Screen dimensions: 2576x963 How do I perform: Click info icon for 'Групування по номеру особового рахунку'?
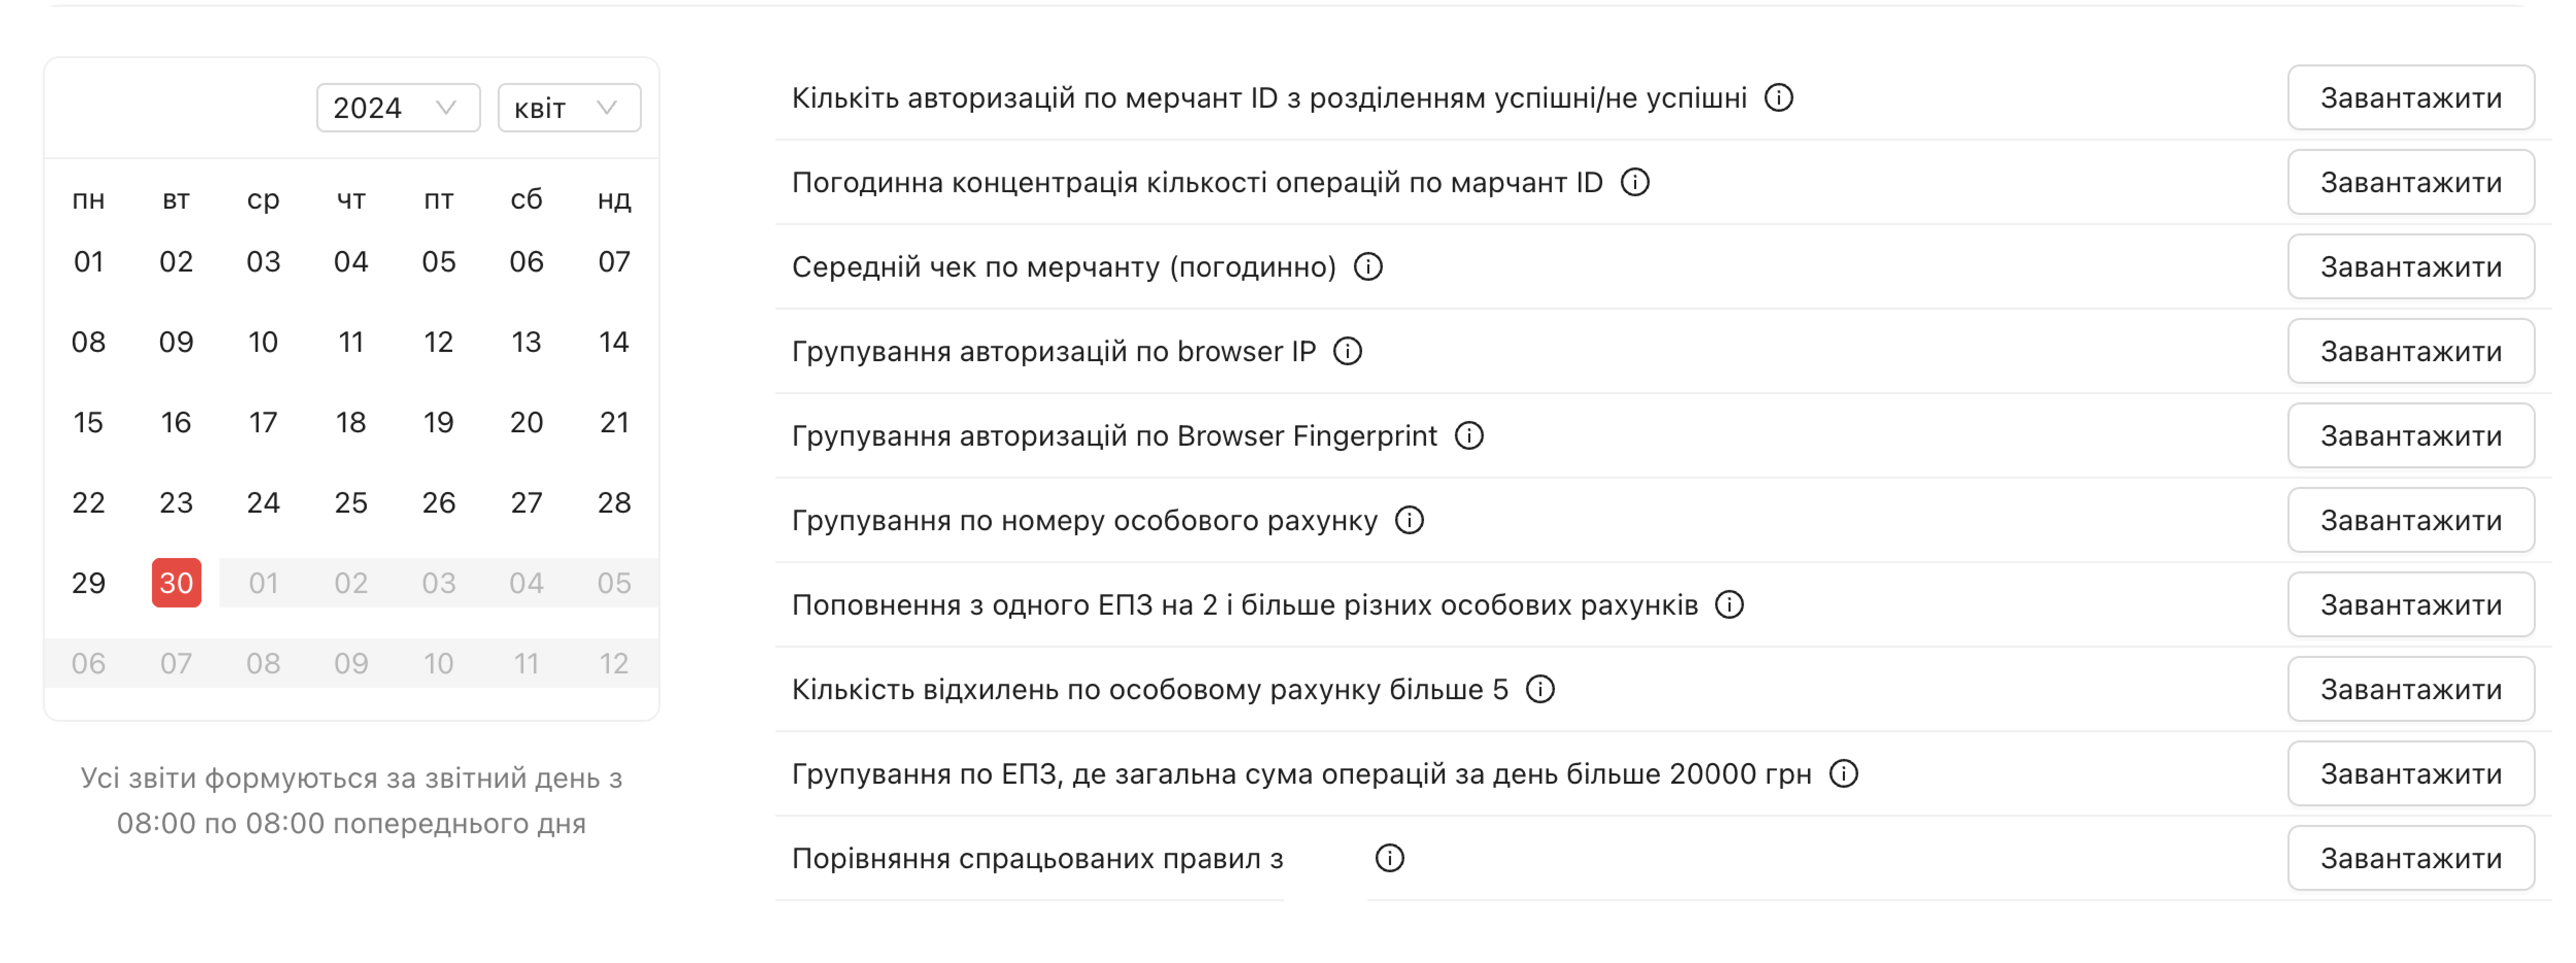pyautogui.click(x=1409, y=520)
